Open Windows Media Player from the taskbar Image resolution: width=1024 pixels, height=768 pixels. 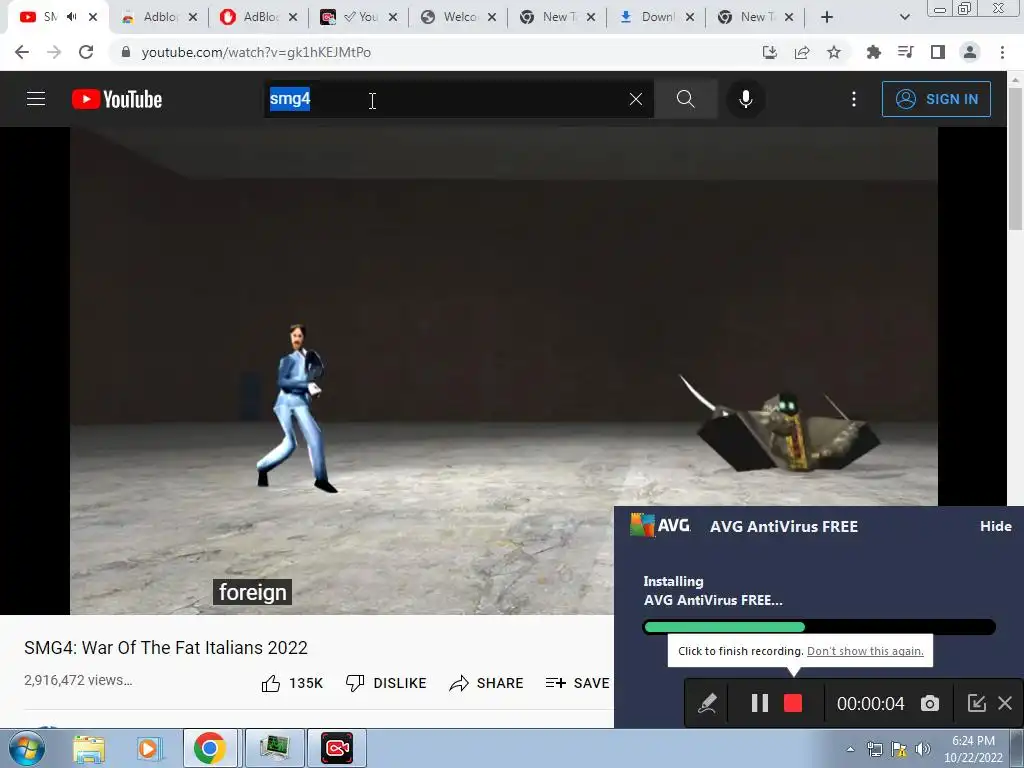coord(148,748)
